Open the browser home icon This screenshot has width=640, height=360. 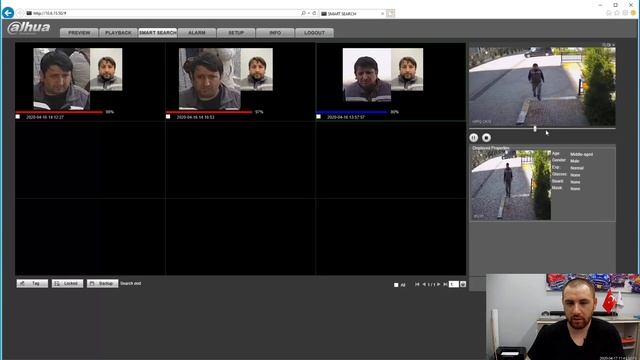(x=609, y=13)
